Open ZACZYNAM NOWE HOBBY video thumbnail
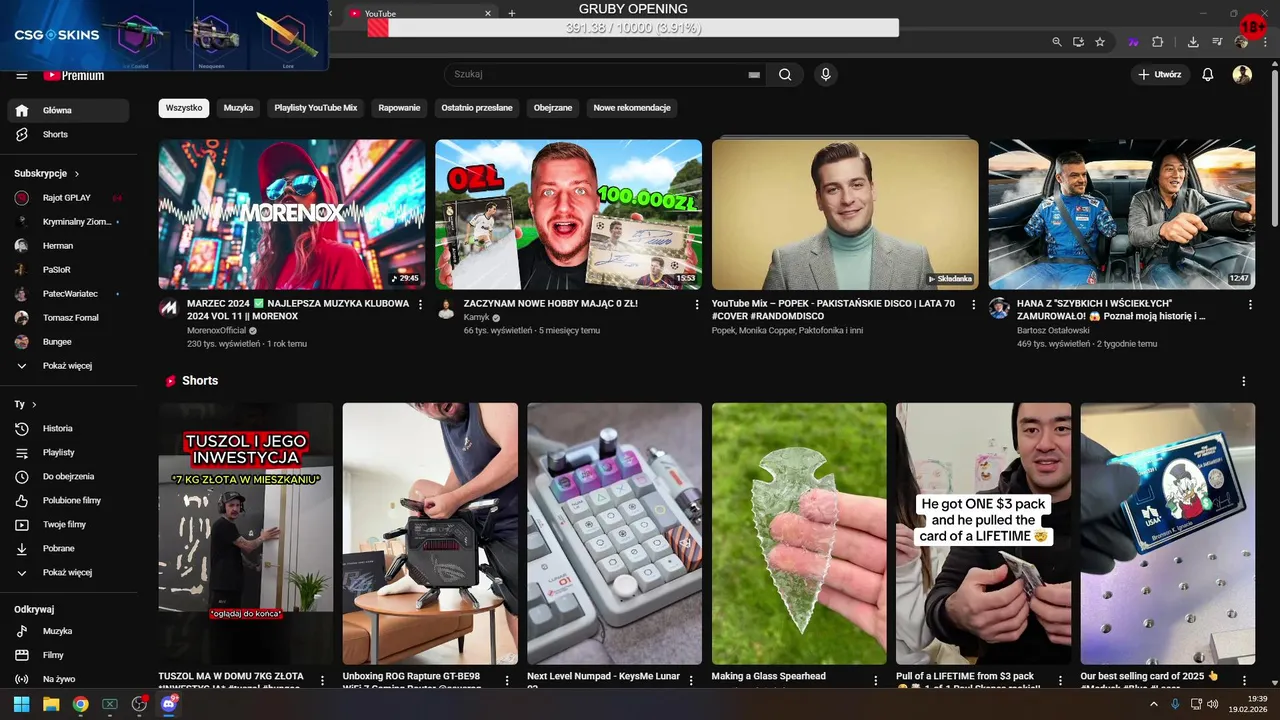 (x=568, y=214)
